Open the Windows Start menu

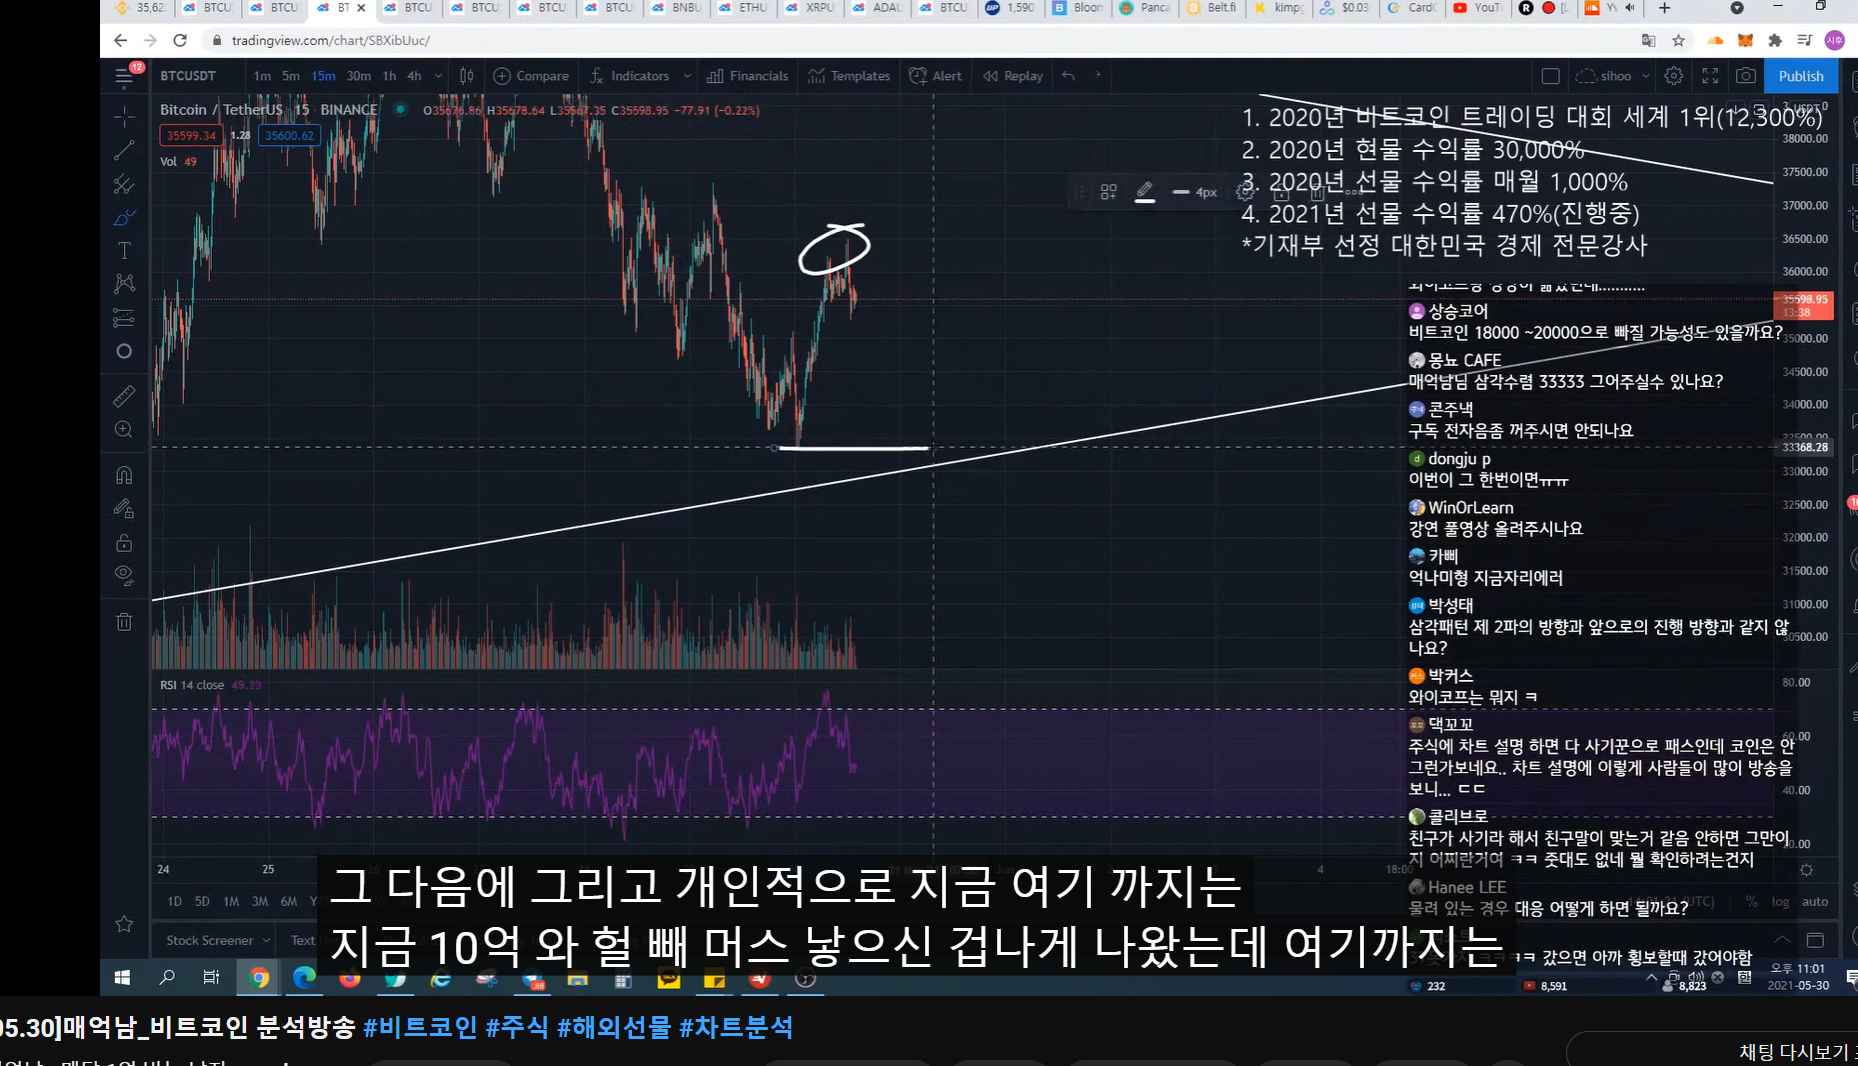pos(122,978)
